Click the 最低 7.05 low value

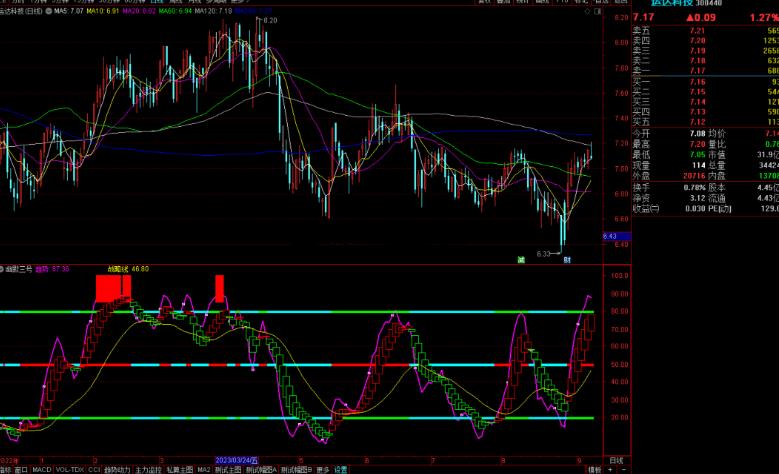[698, 155]
